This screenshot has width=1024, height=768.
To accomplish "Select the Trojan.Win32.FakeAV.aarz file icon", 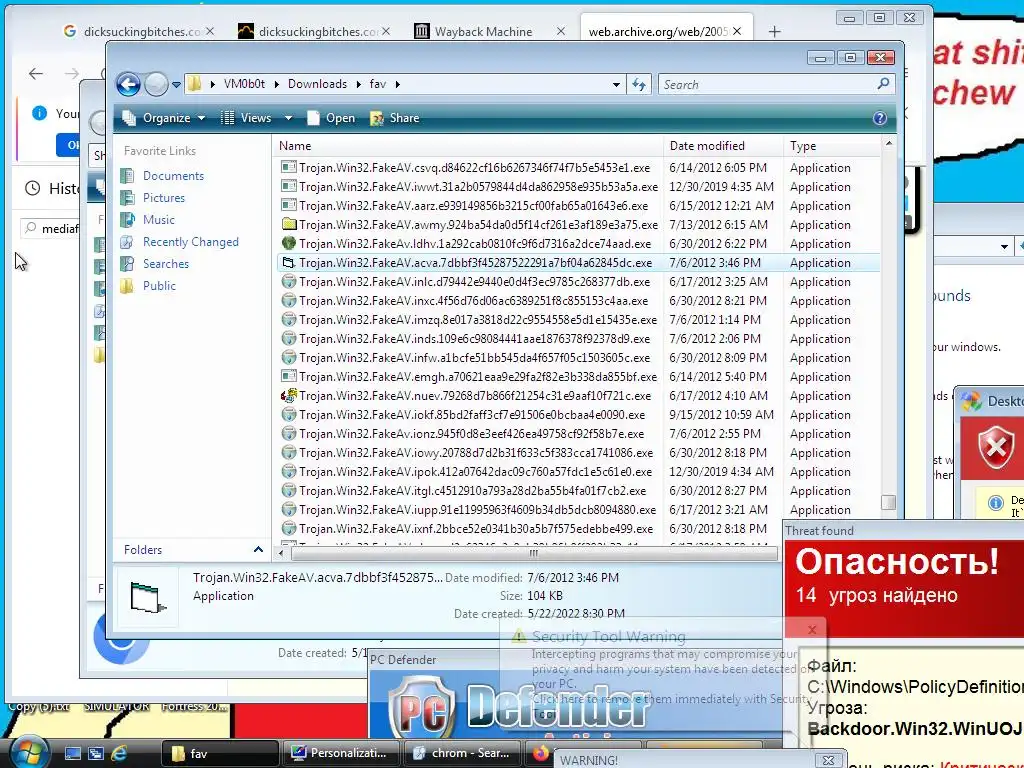I will click(x=289, y=205).
